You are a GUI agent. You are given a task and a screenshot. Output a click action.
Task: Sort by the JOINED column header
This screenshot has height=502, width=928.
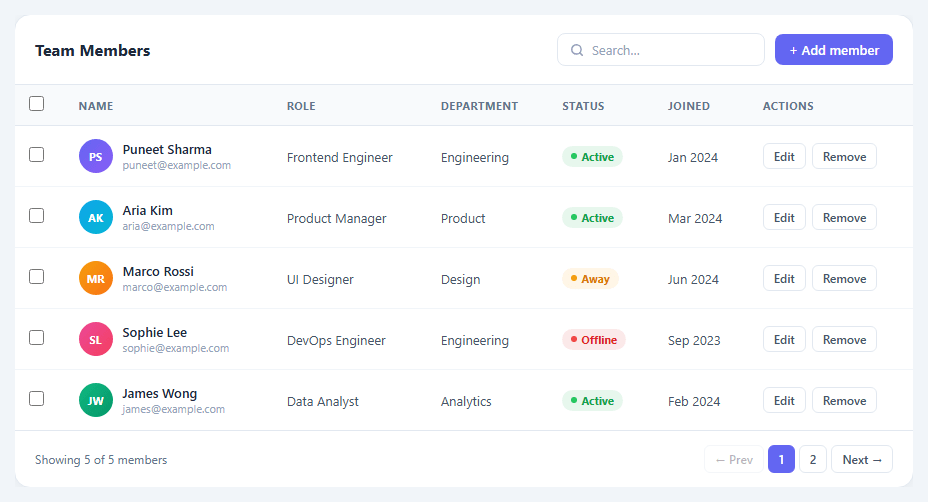tap(689, 106)
